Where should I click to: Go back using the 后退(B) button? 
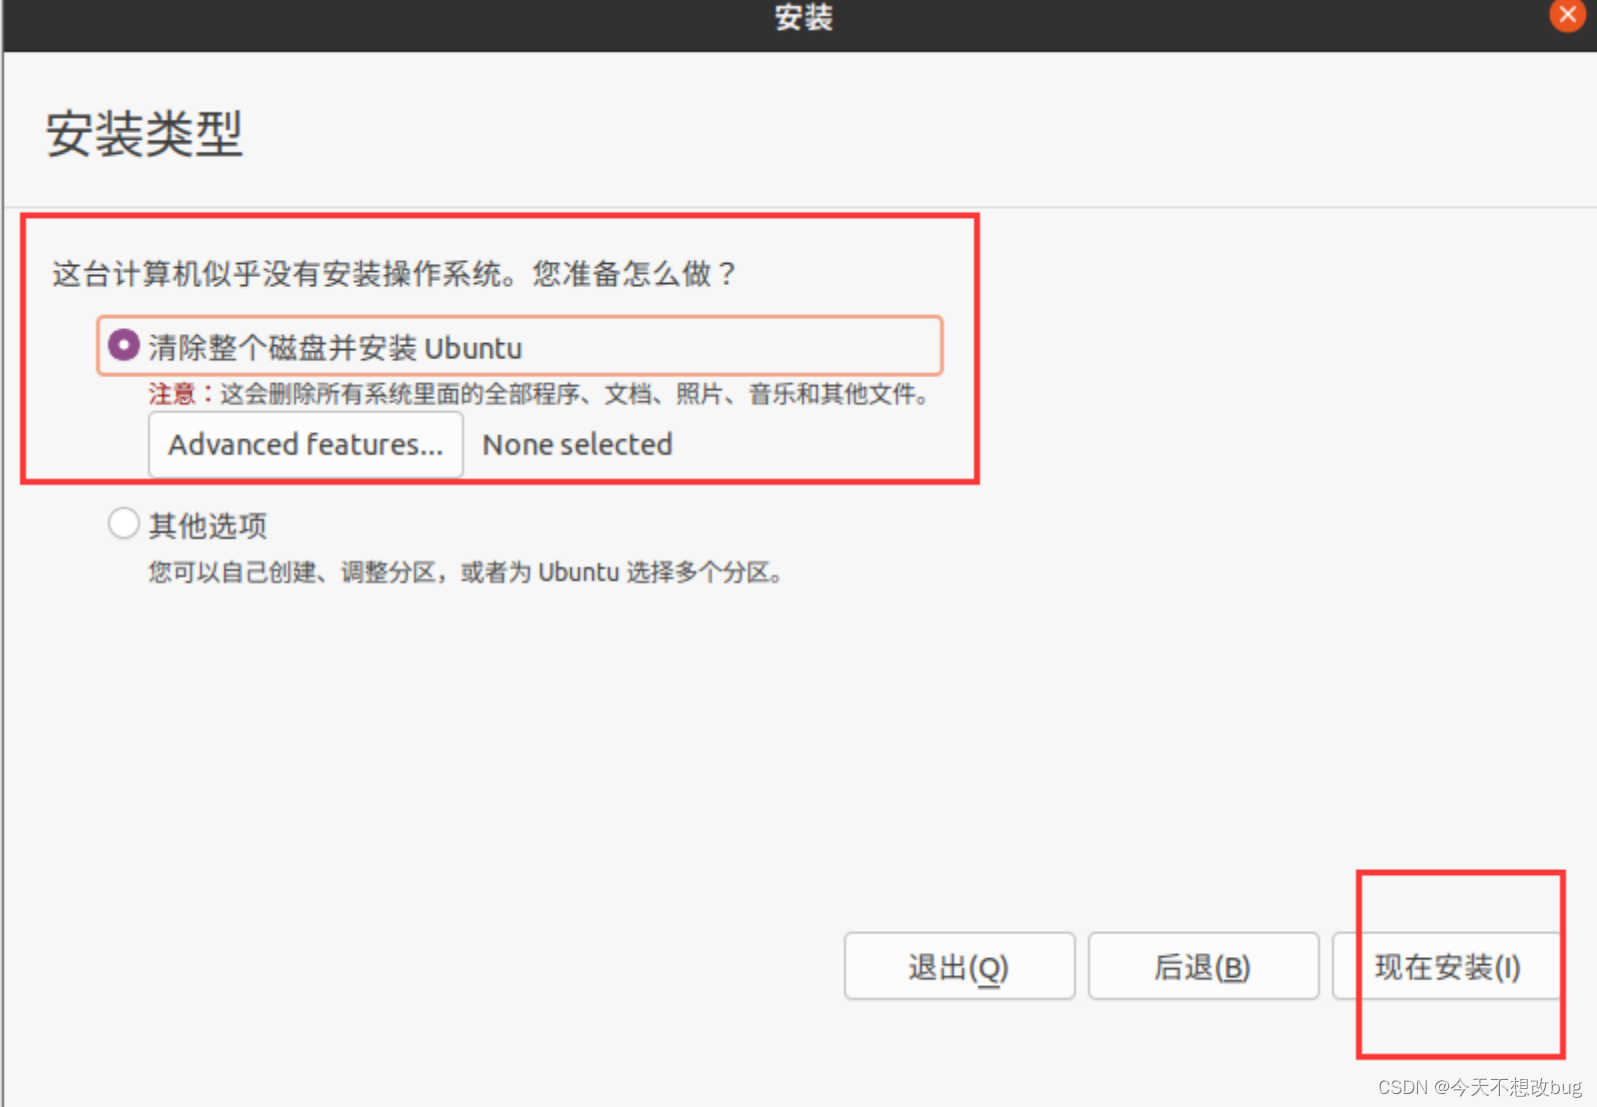1203,966
